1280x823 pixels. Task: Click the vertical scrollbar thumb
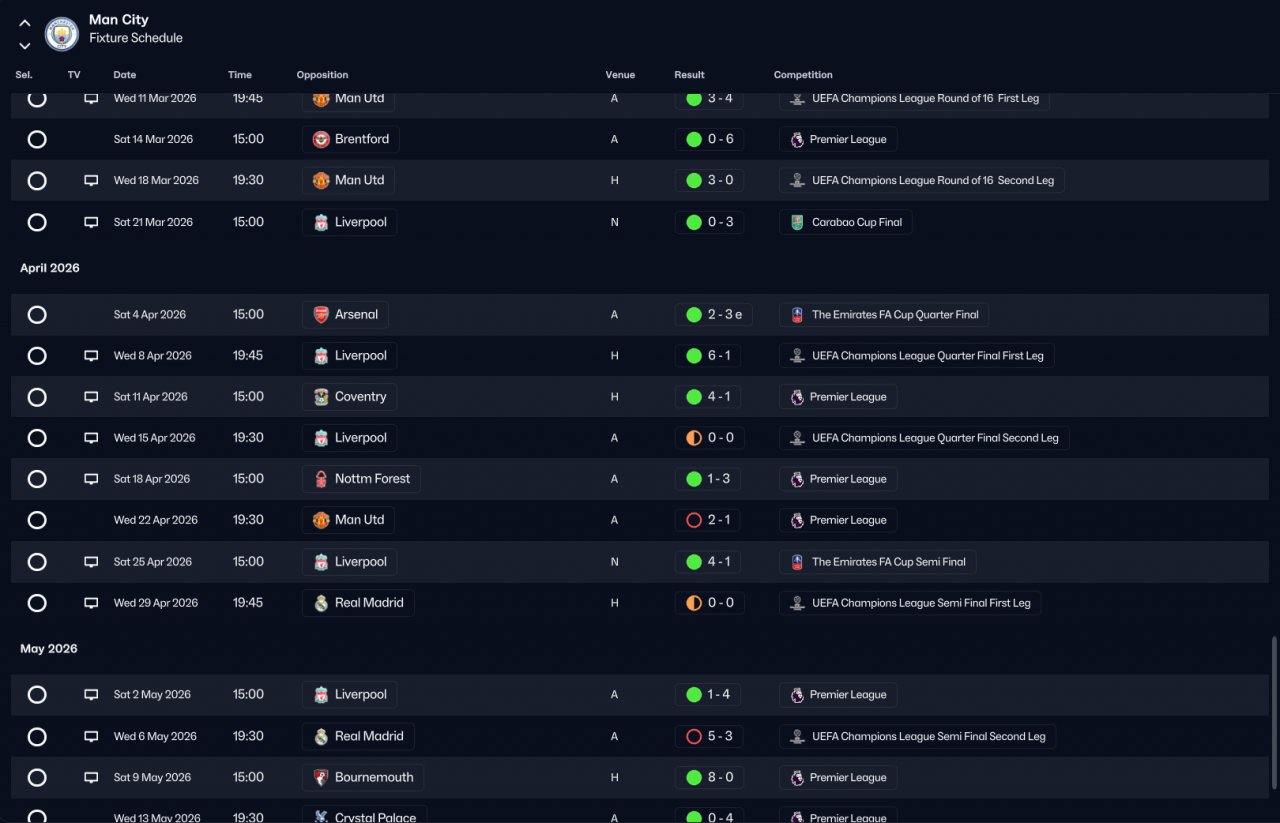pos(1274,712)
